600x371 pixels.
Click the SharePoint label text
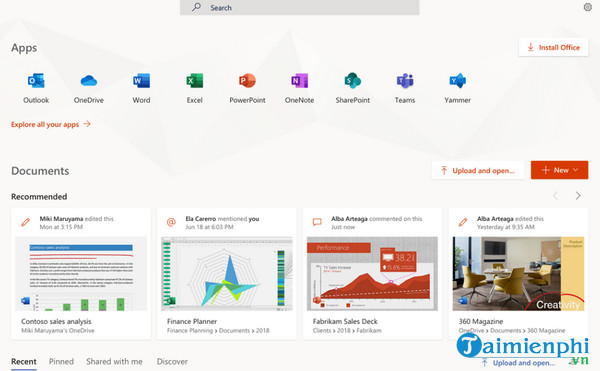[x=353, y=100]
